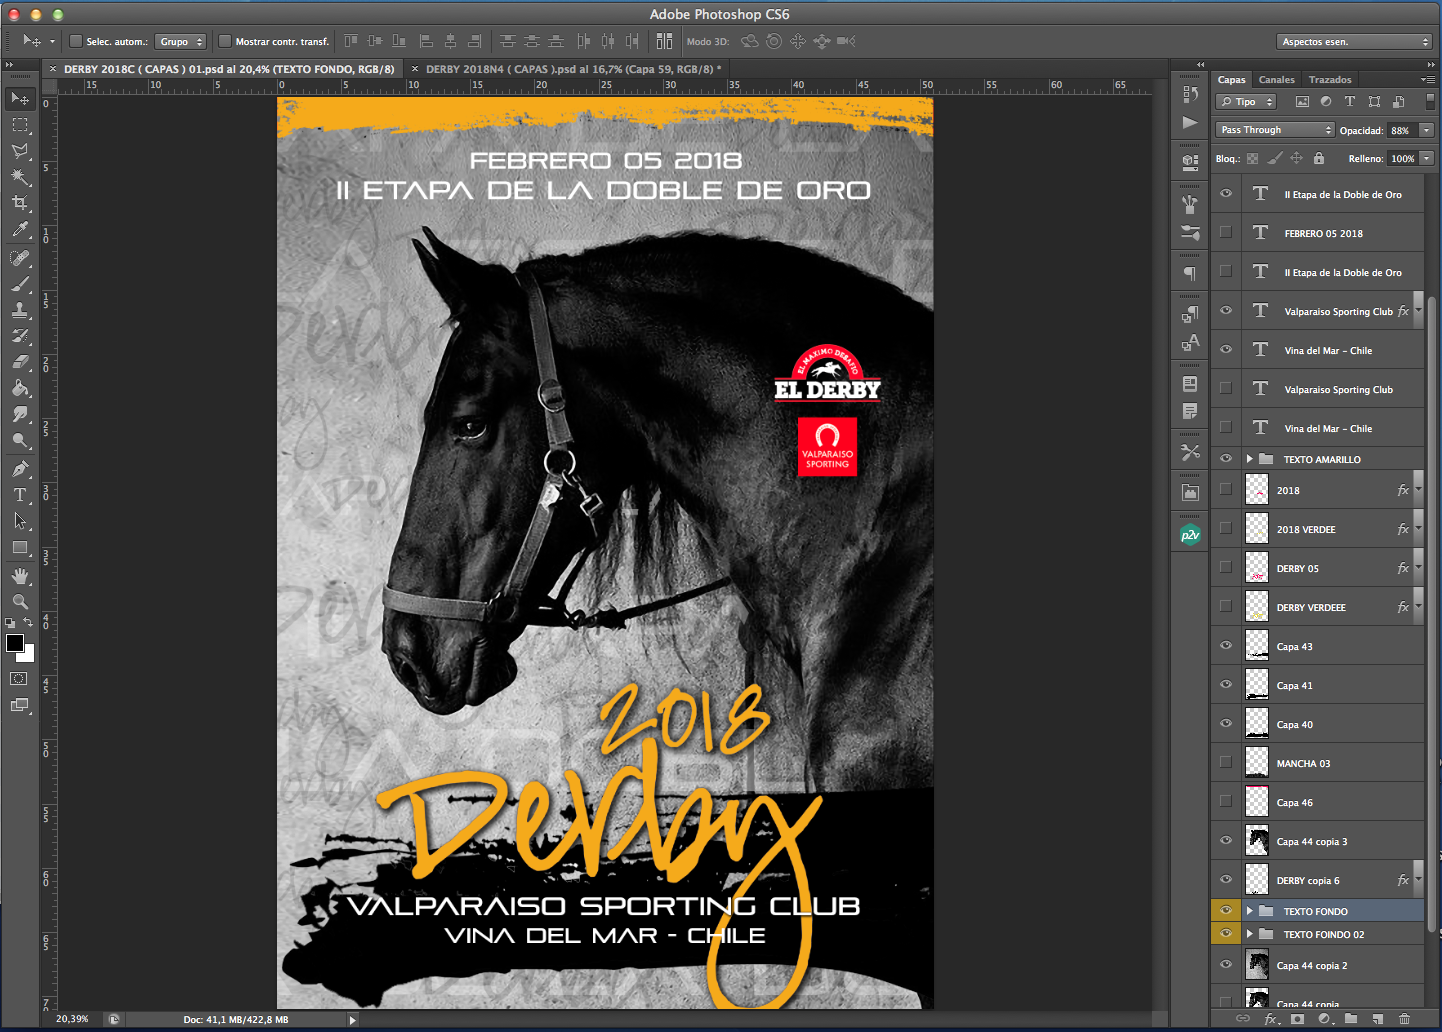
Task: Click the background color swatch
Action: coord(28,656)
